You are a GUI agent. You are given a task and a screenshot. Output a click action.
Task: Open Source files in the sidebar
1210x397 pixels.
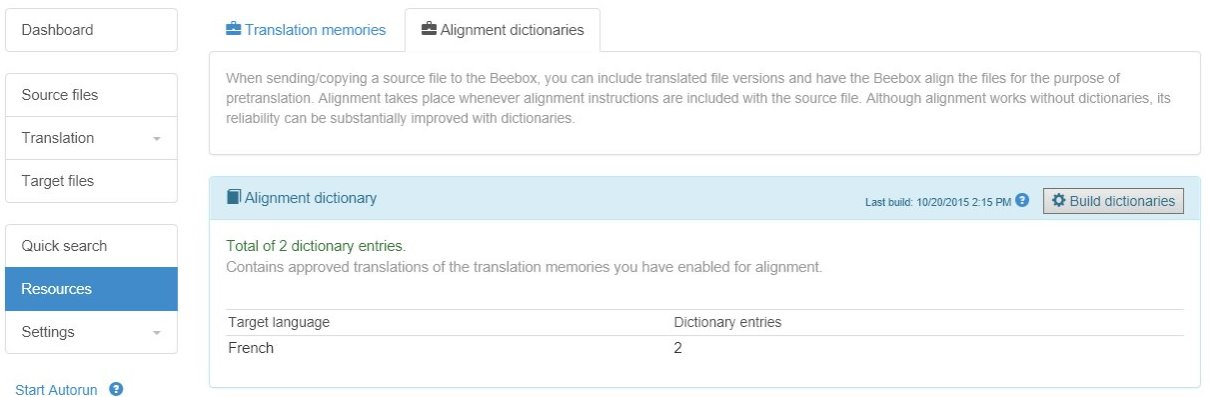pyautogui.click(x=92, y=95)
